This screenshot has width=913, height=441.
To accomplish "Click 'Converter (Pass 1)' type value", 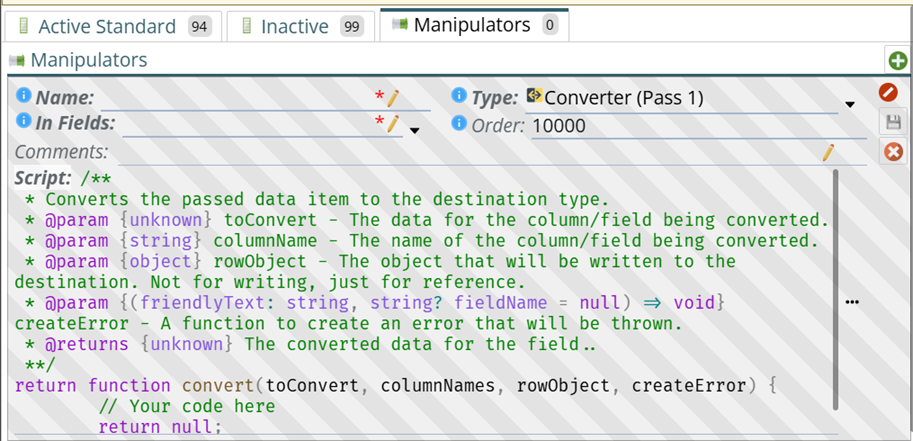I will (x=624, y=98).
